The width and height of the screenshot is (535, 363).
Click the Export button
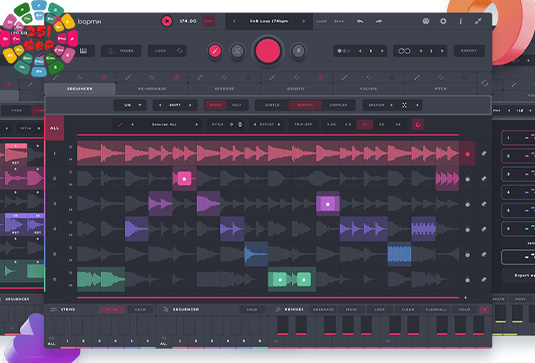(469, 51)
